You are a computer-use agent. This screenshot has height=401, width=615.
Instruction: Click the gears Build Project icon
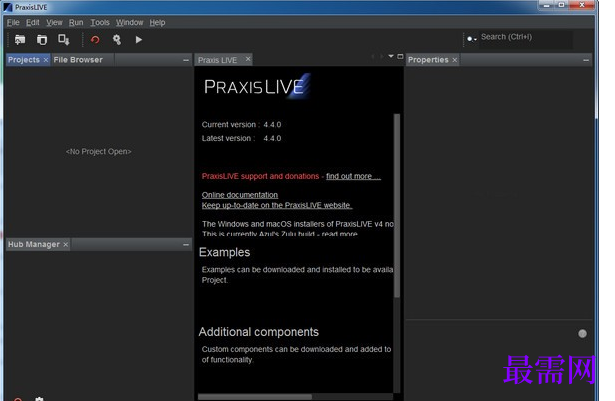click(x=117, y=40)
